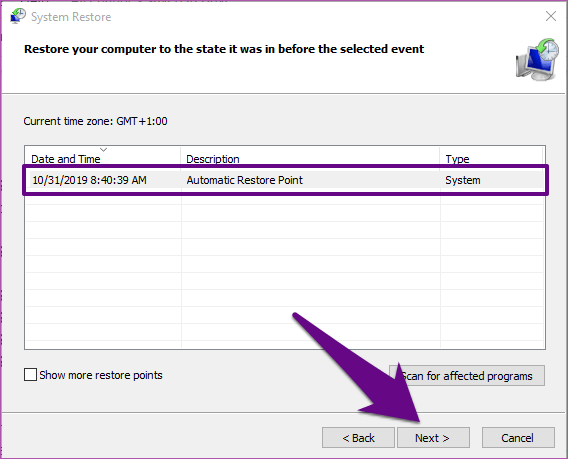The image size is (568, 459).
Task: Close the System Restore dialog with X
Action: (551, 16)
